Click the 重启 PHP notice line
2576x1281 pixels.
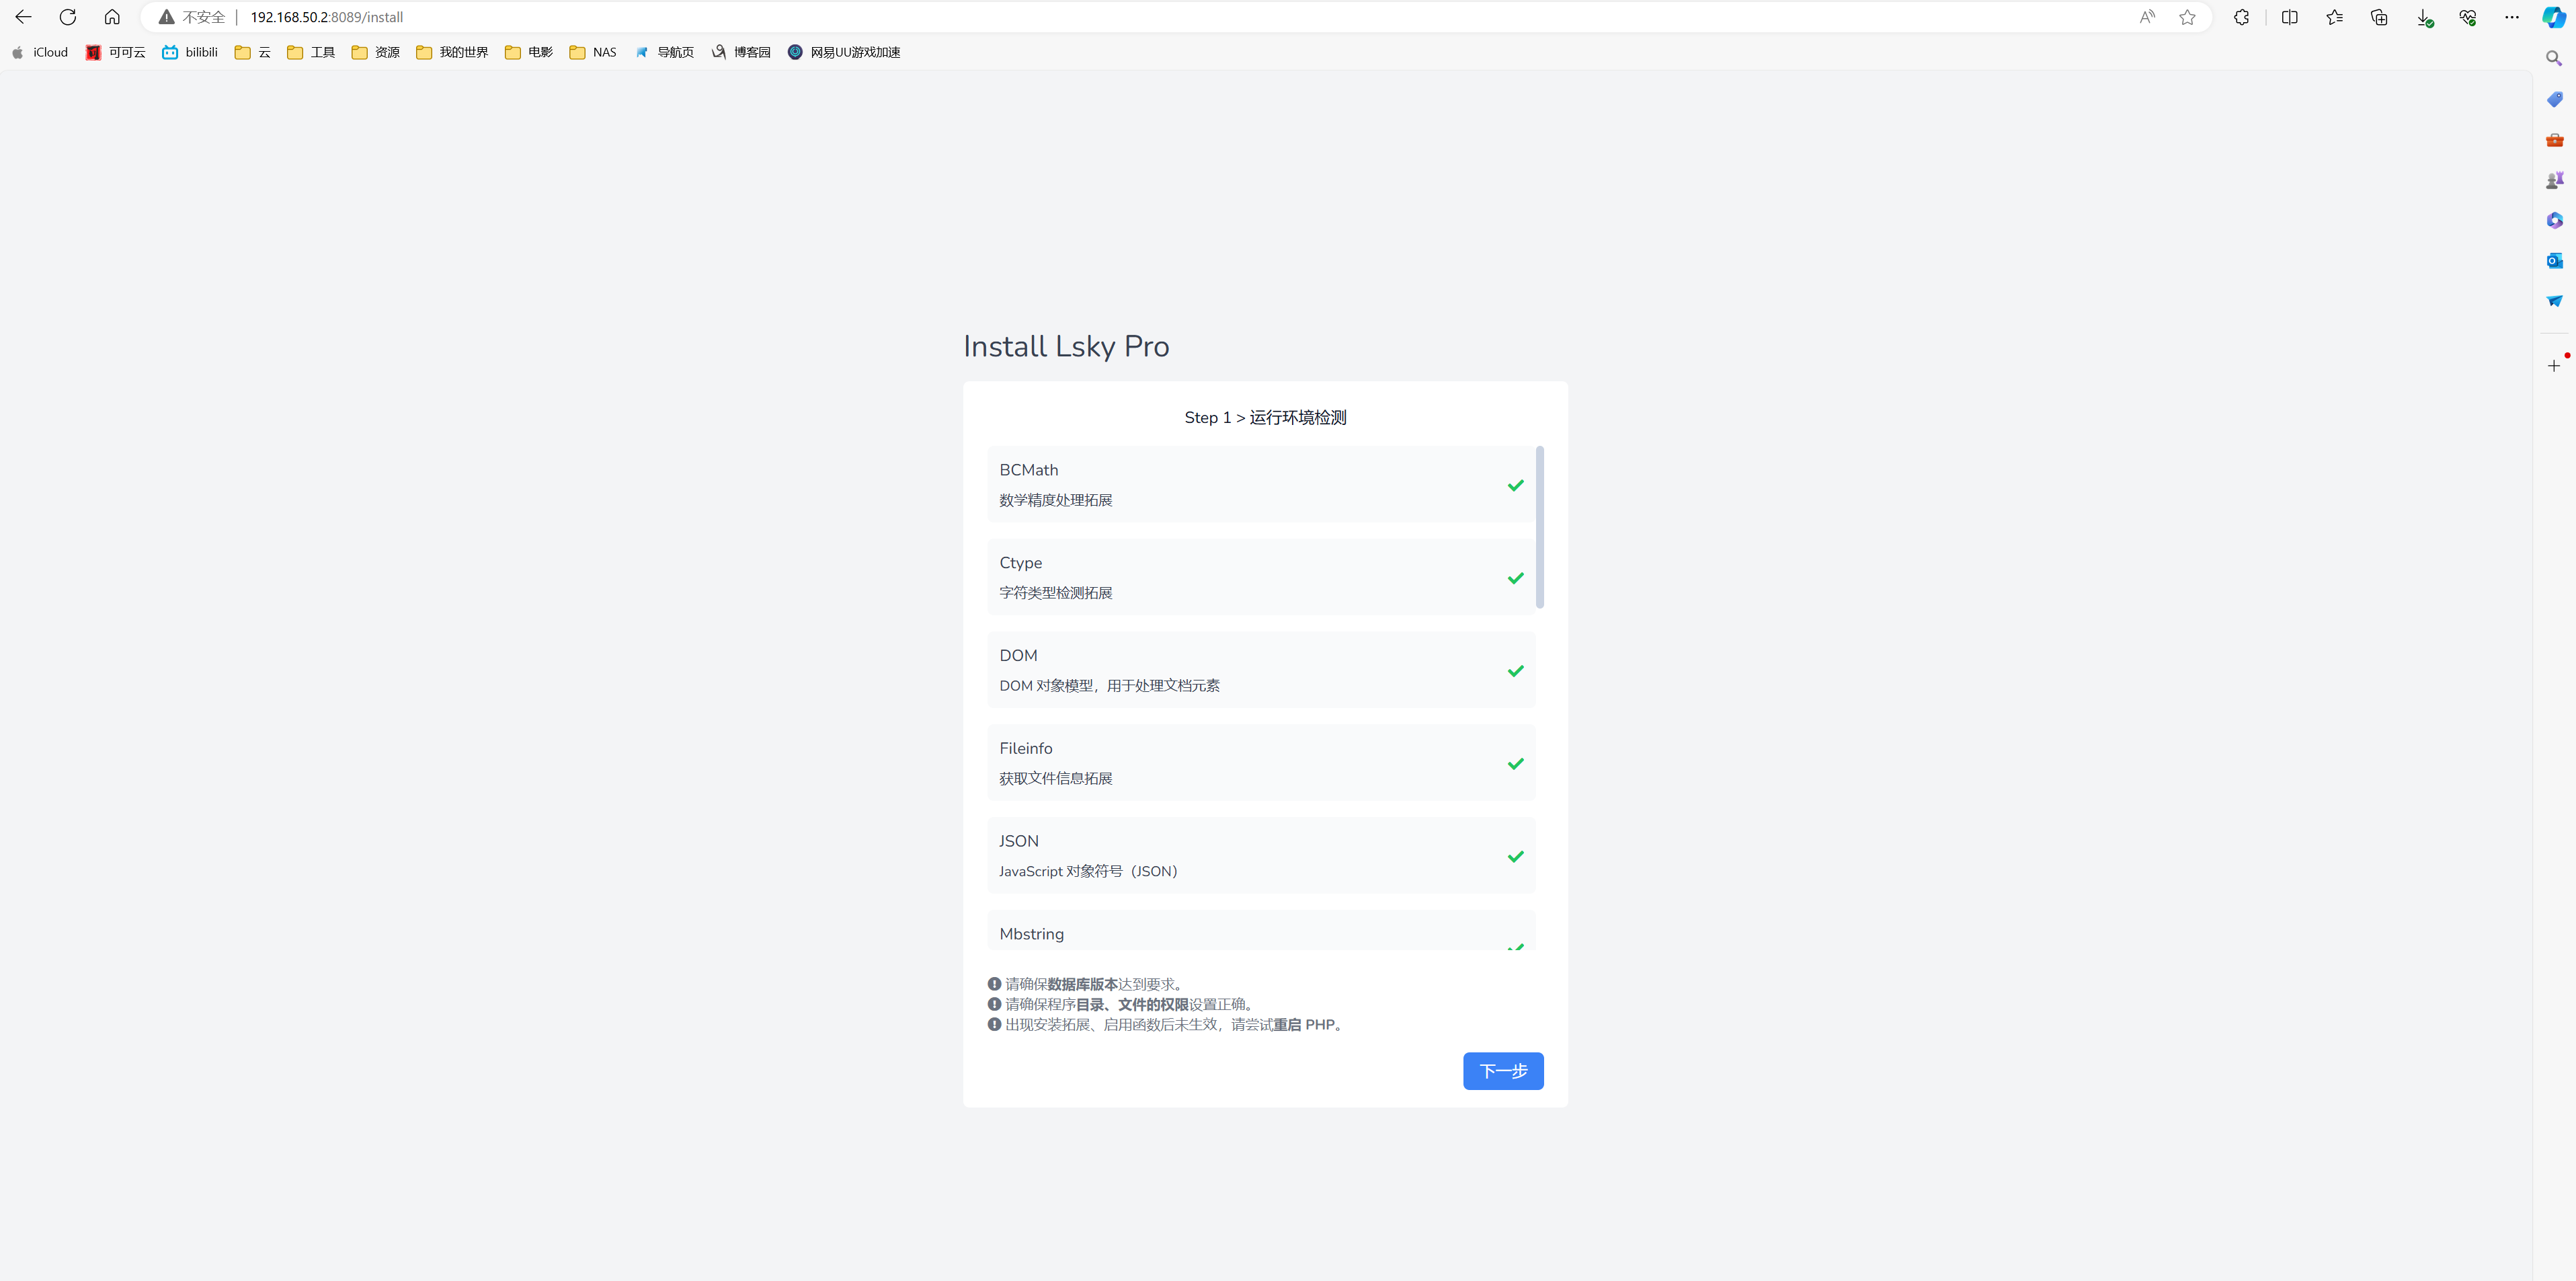coord(1167,1024)
